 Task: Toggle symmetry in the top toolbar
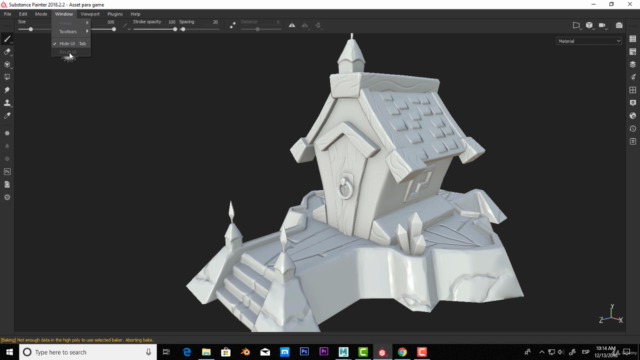click(x=292, y=25)
